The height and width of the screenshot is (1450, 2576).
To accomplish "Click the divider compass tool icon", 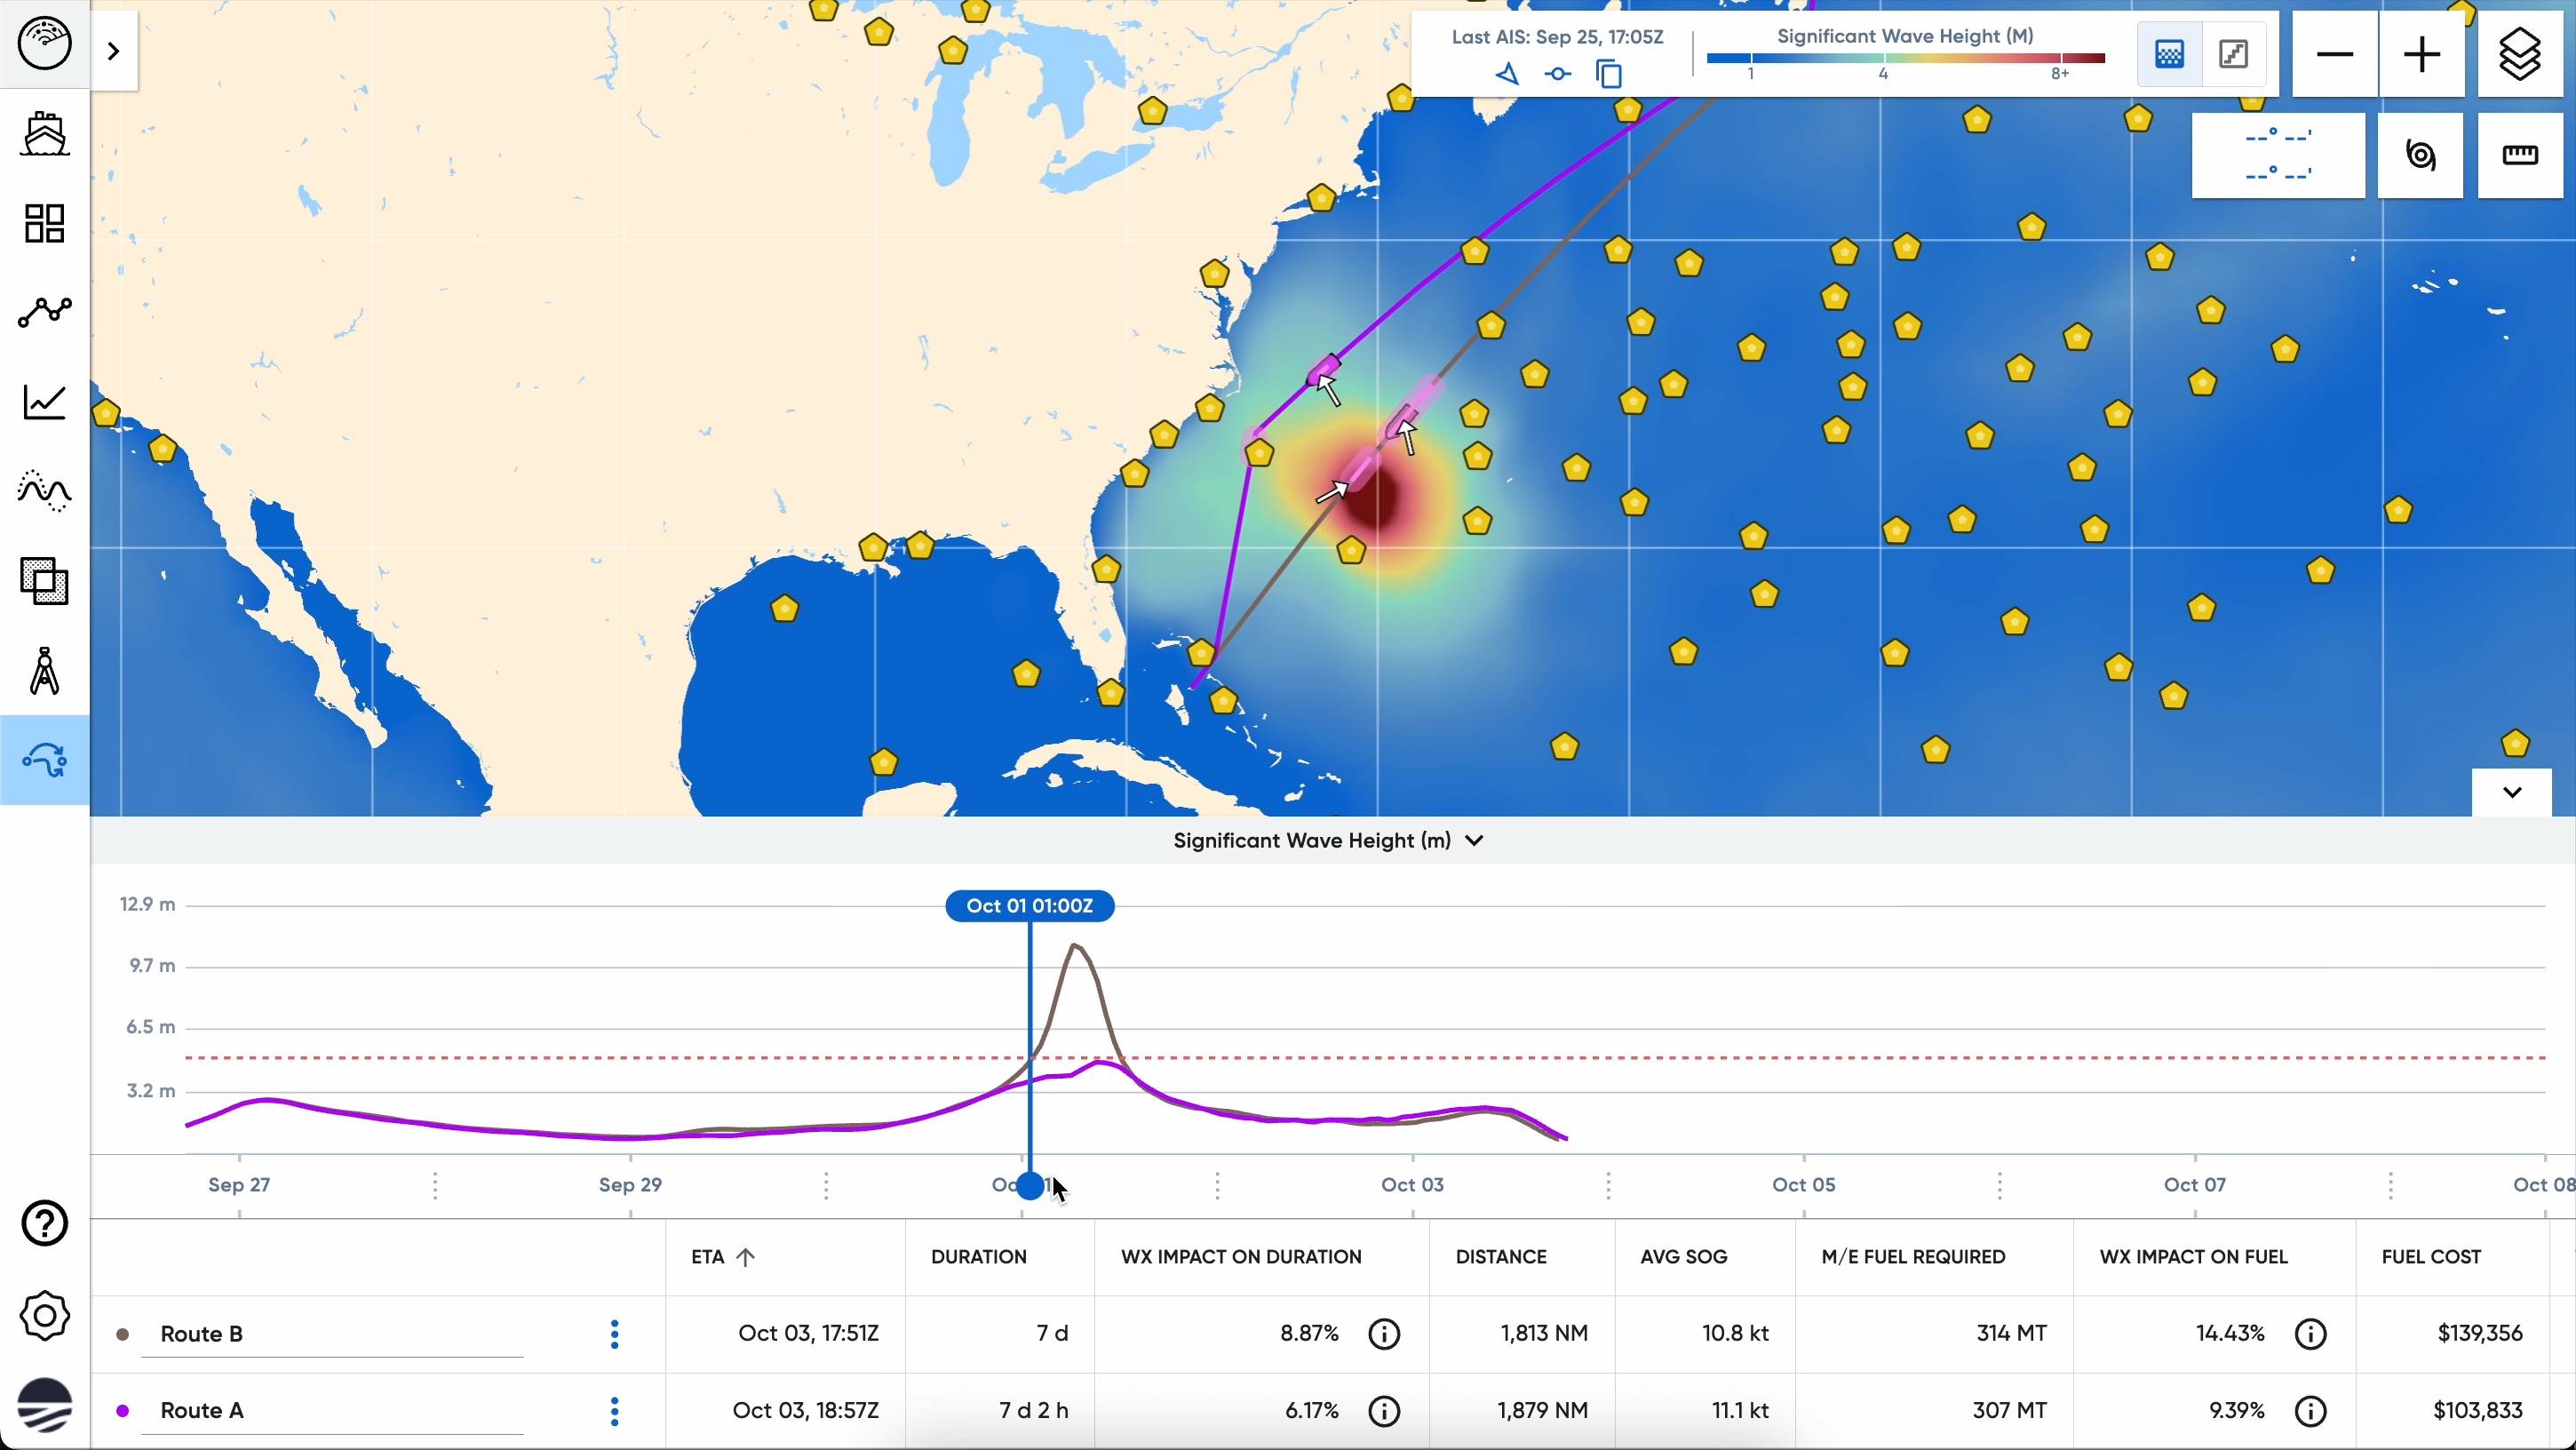I will [44, 671].
